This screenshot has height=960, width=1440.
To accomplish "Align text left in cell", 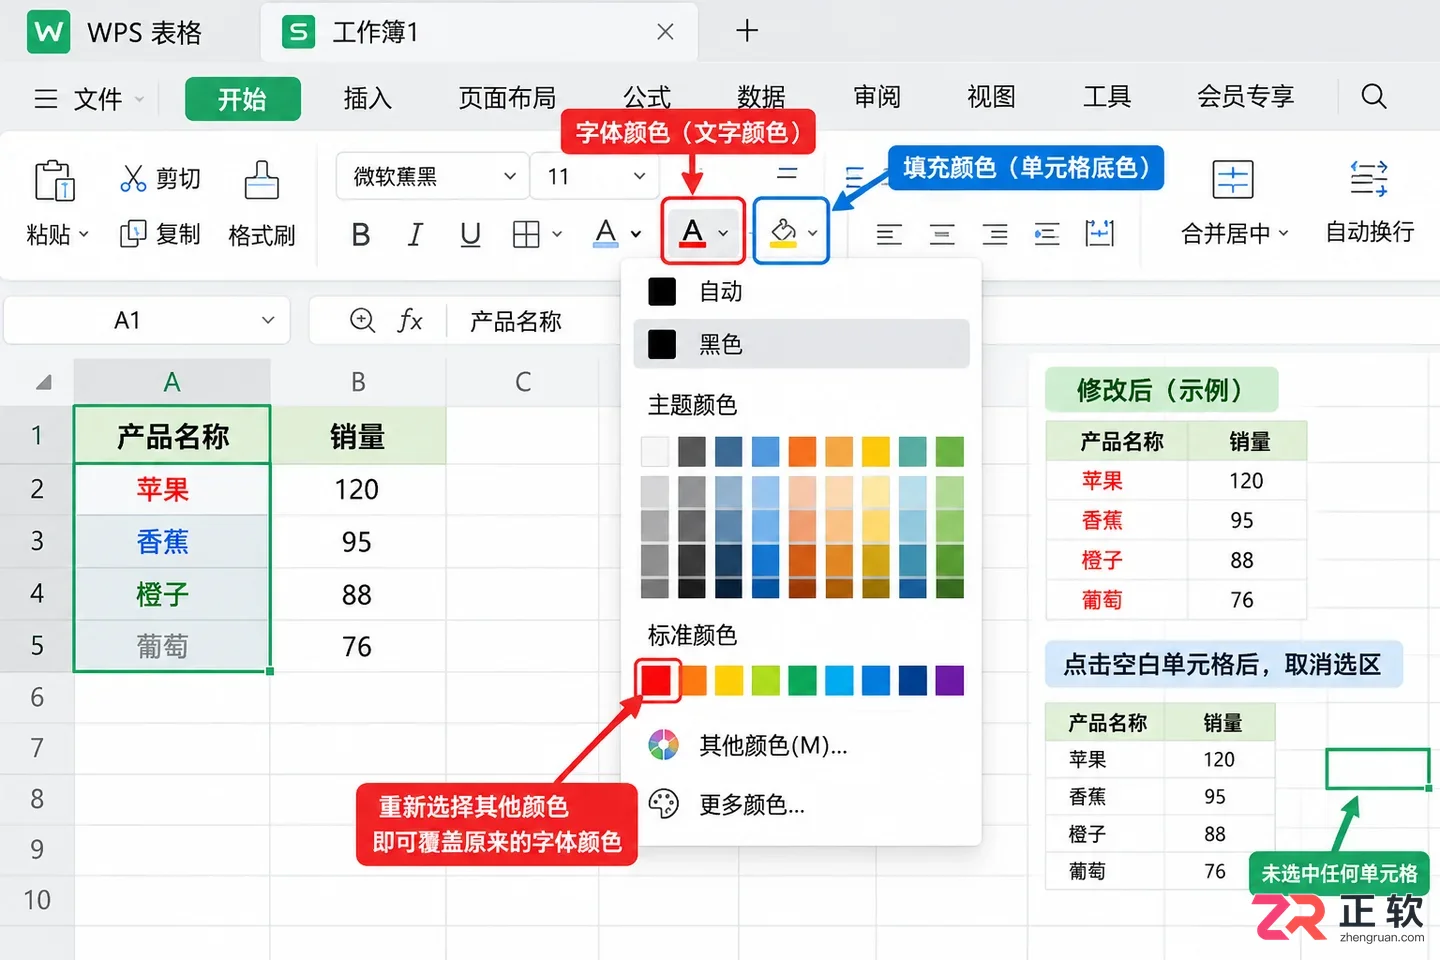I will click(x=889, y=235).
